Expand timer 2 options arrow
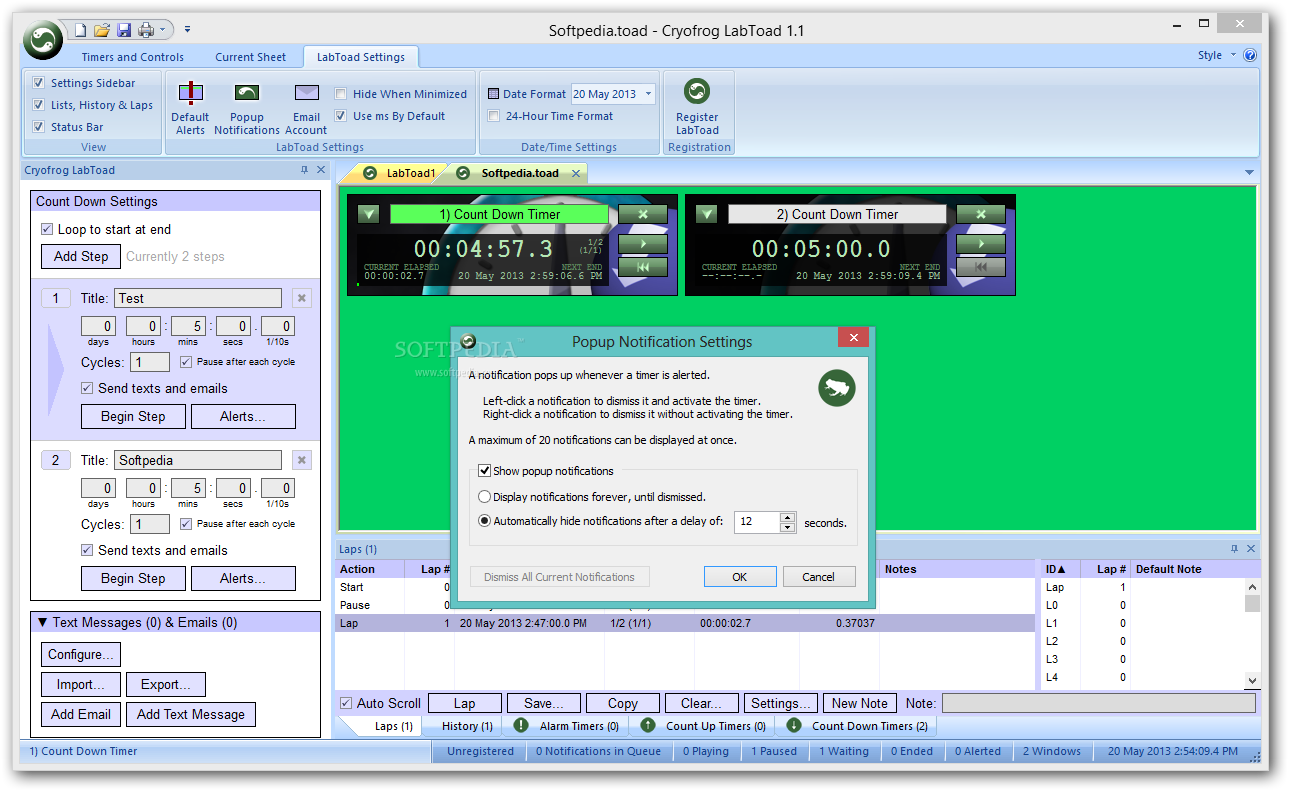 pos(706,214)
